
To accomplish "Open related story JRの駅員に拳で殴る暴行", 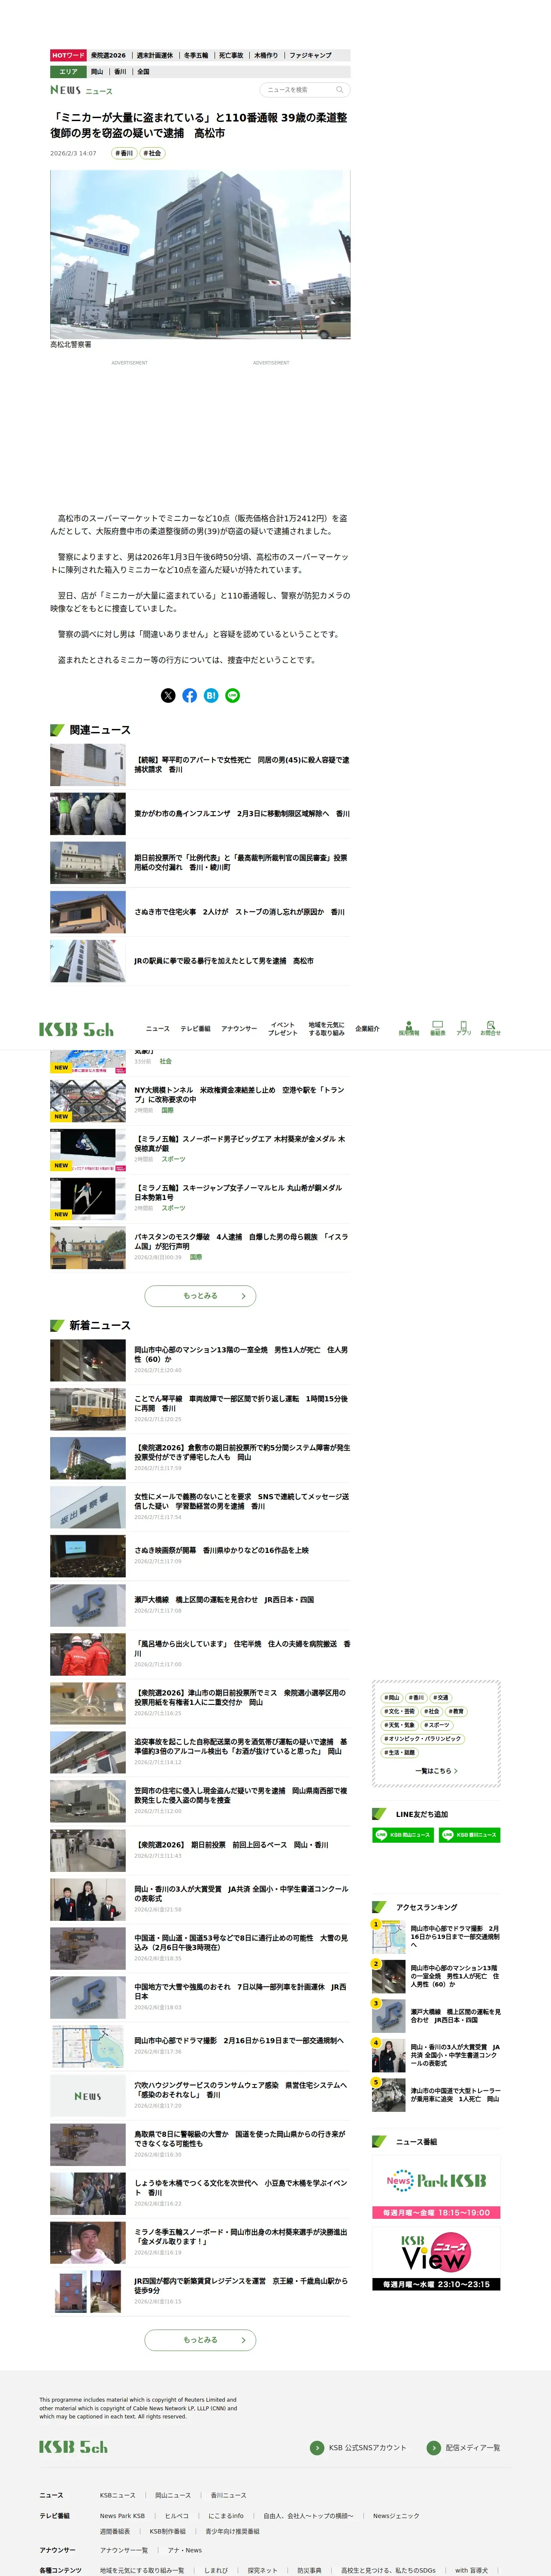I will tap(224, 961).
